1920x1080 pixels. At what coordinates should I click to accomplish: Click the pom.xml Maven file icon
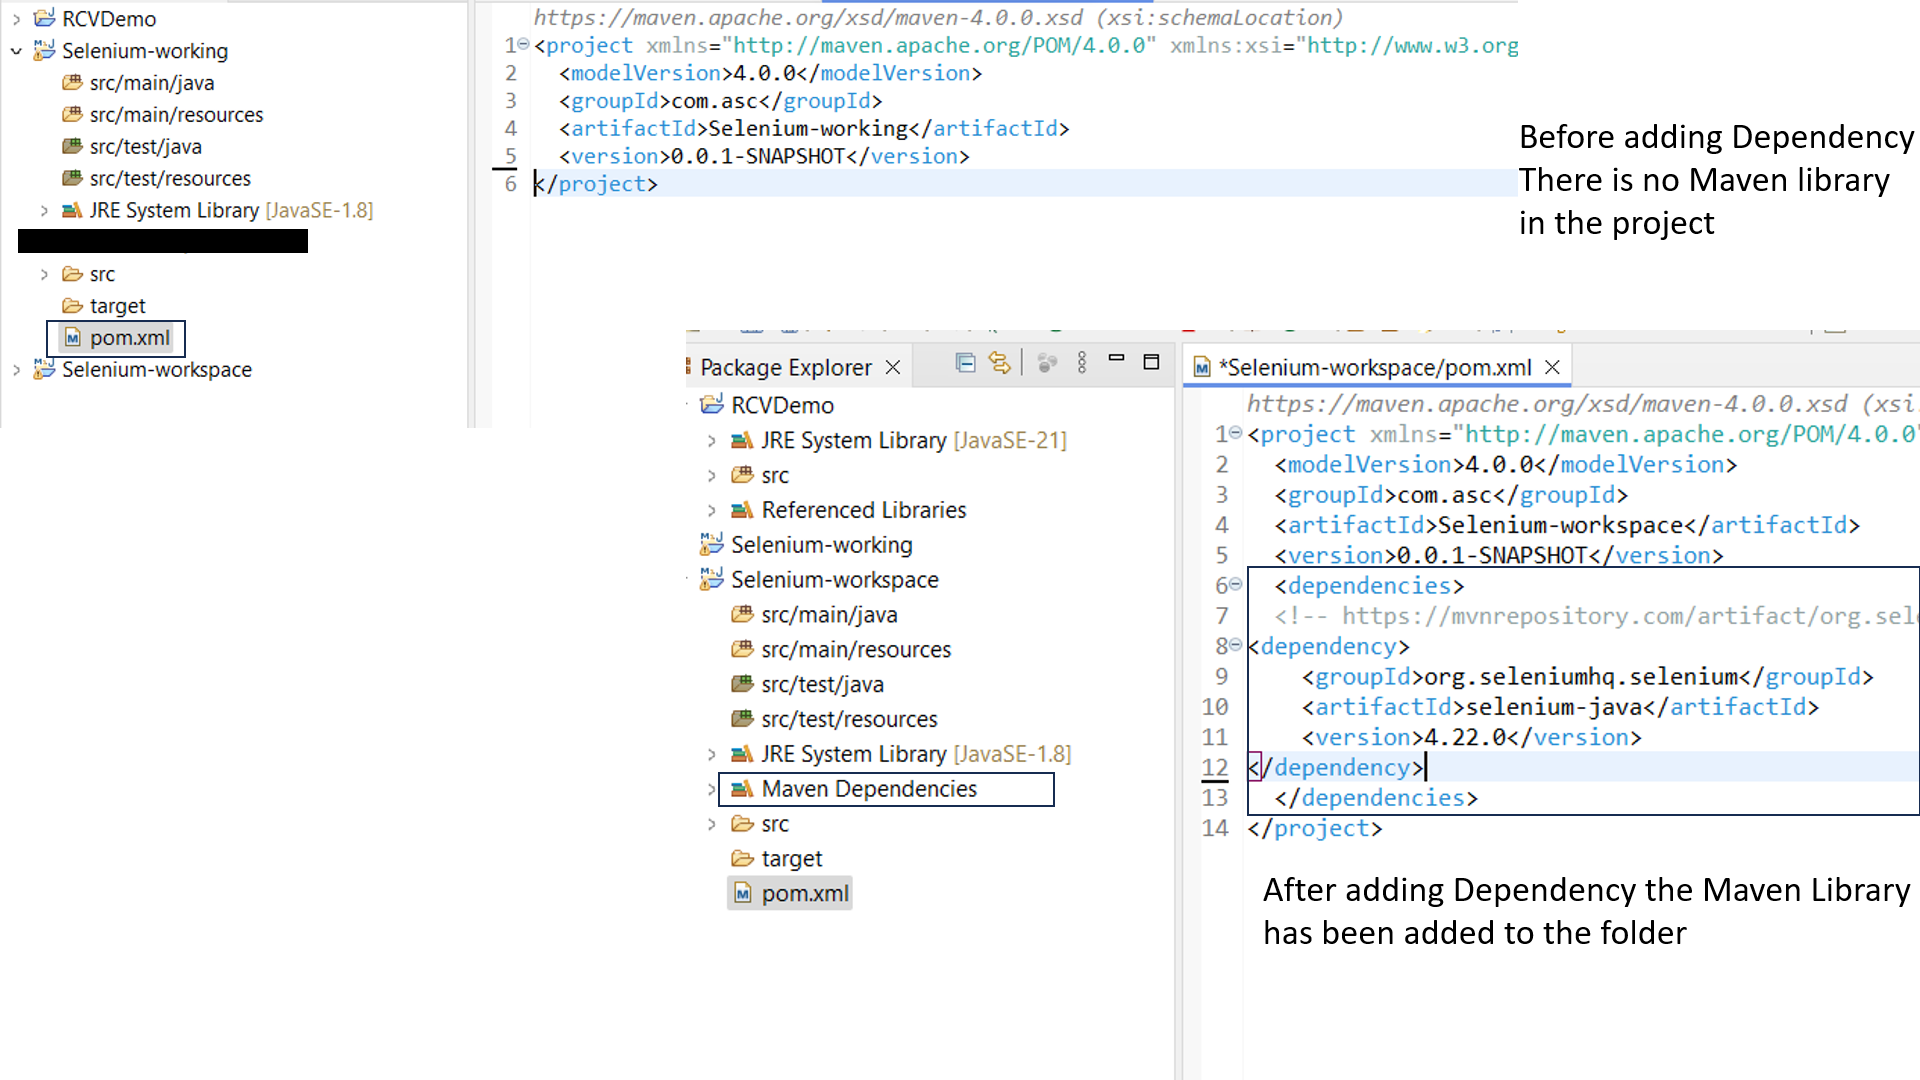pyautogui.click(x=742, y=893)
